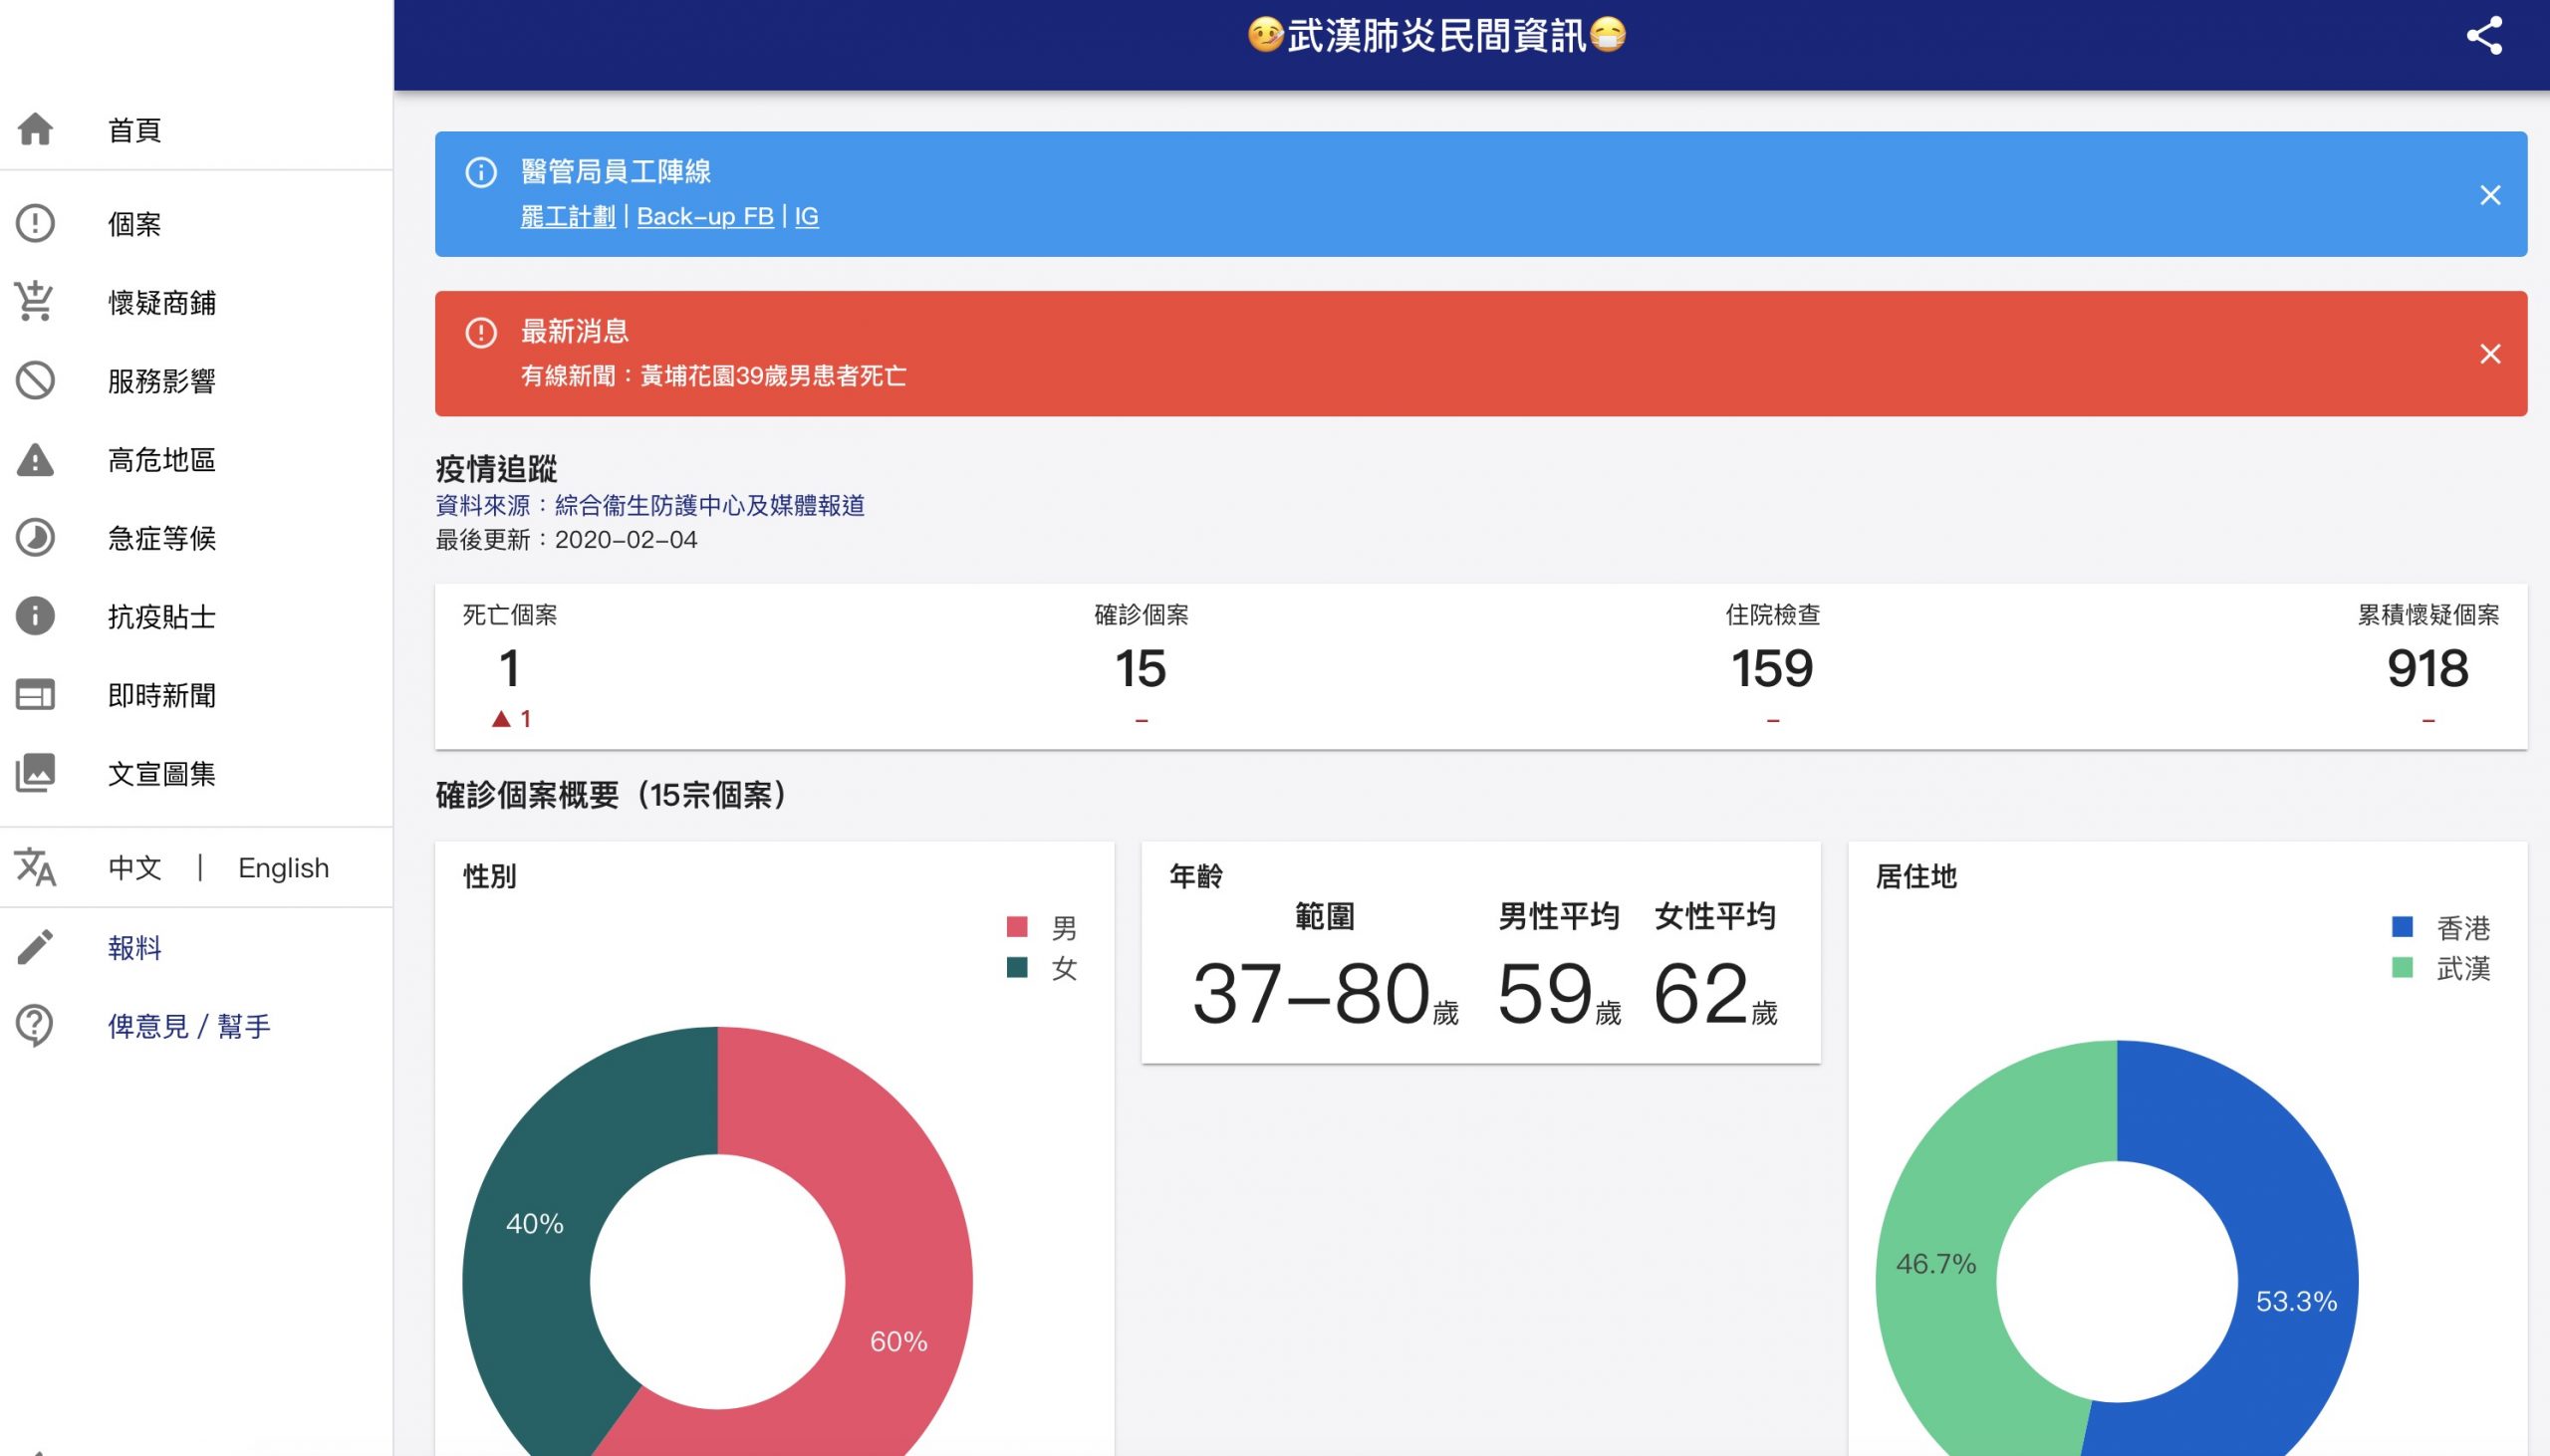Switch language to English
This screenshot has height=1456, width=2550.
[283, 868]
